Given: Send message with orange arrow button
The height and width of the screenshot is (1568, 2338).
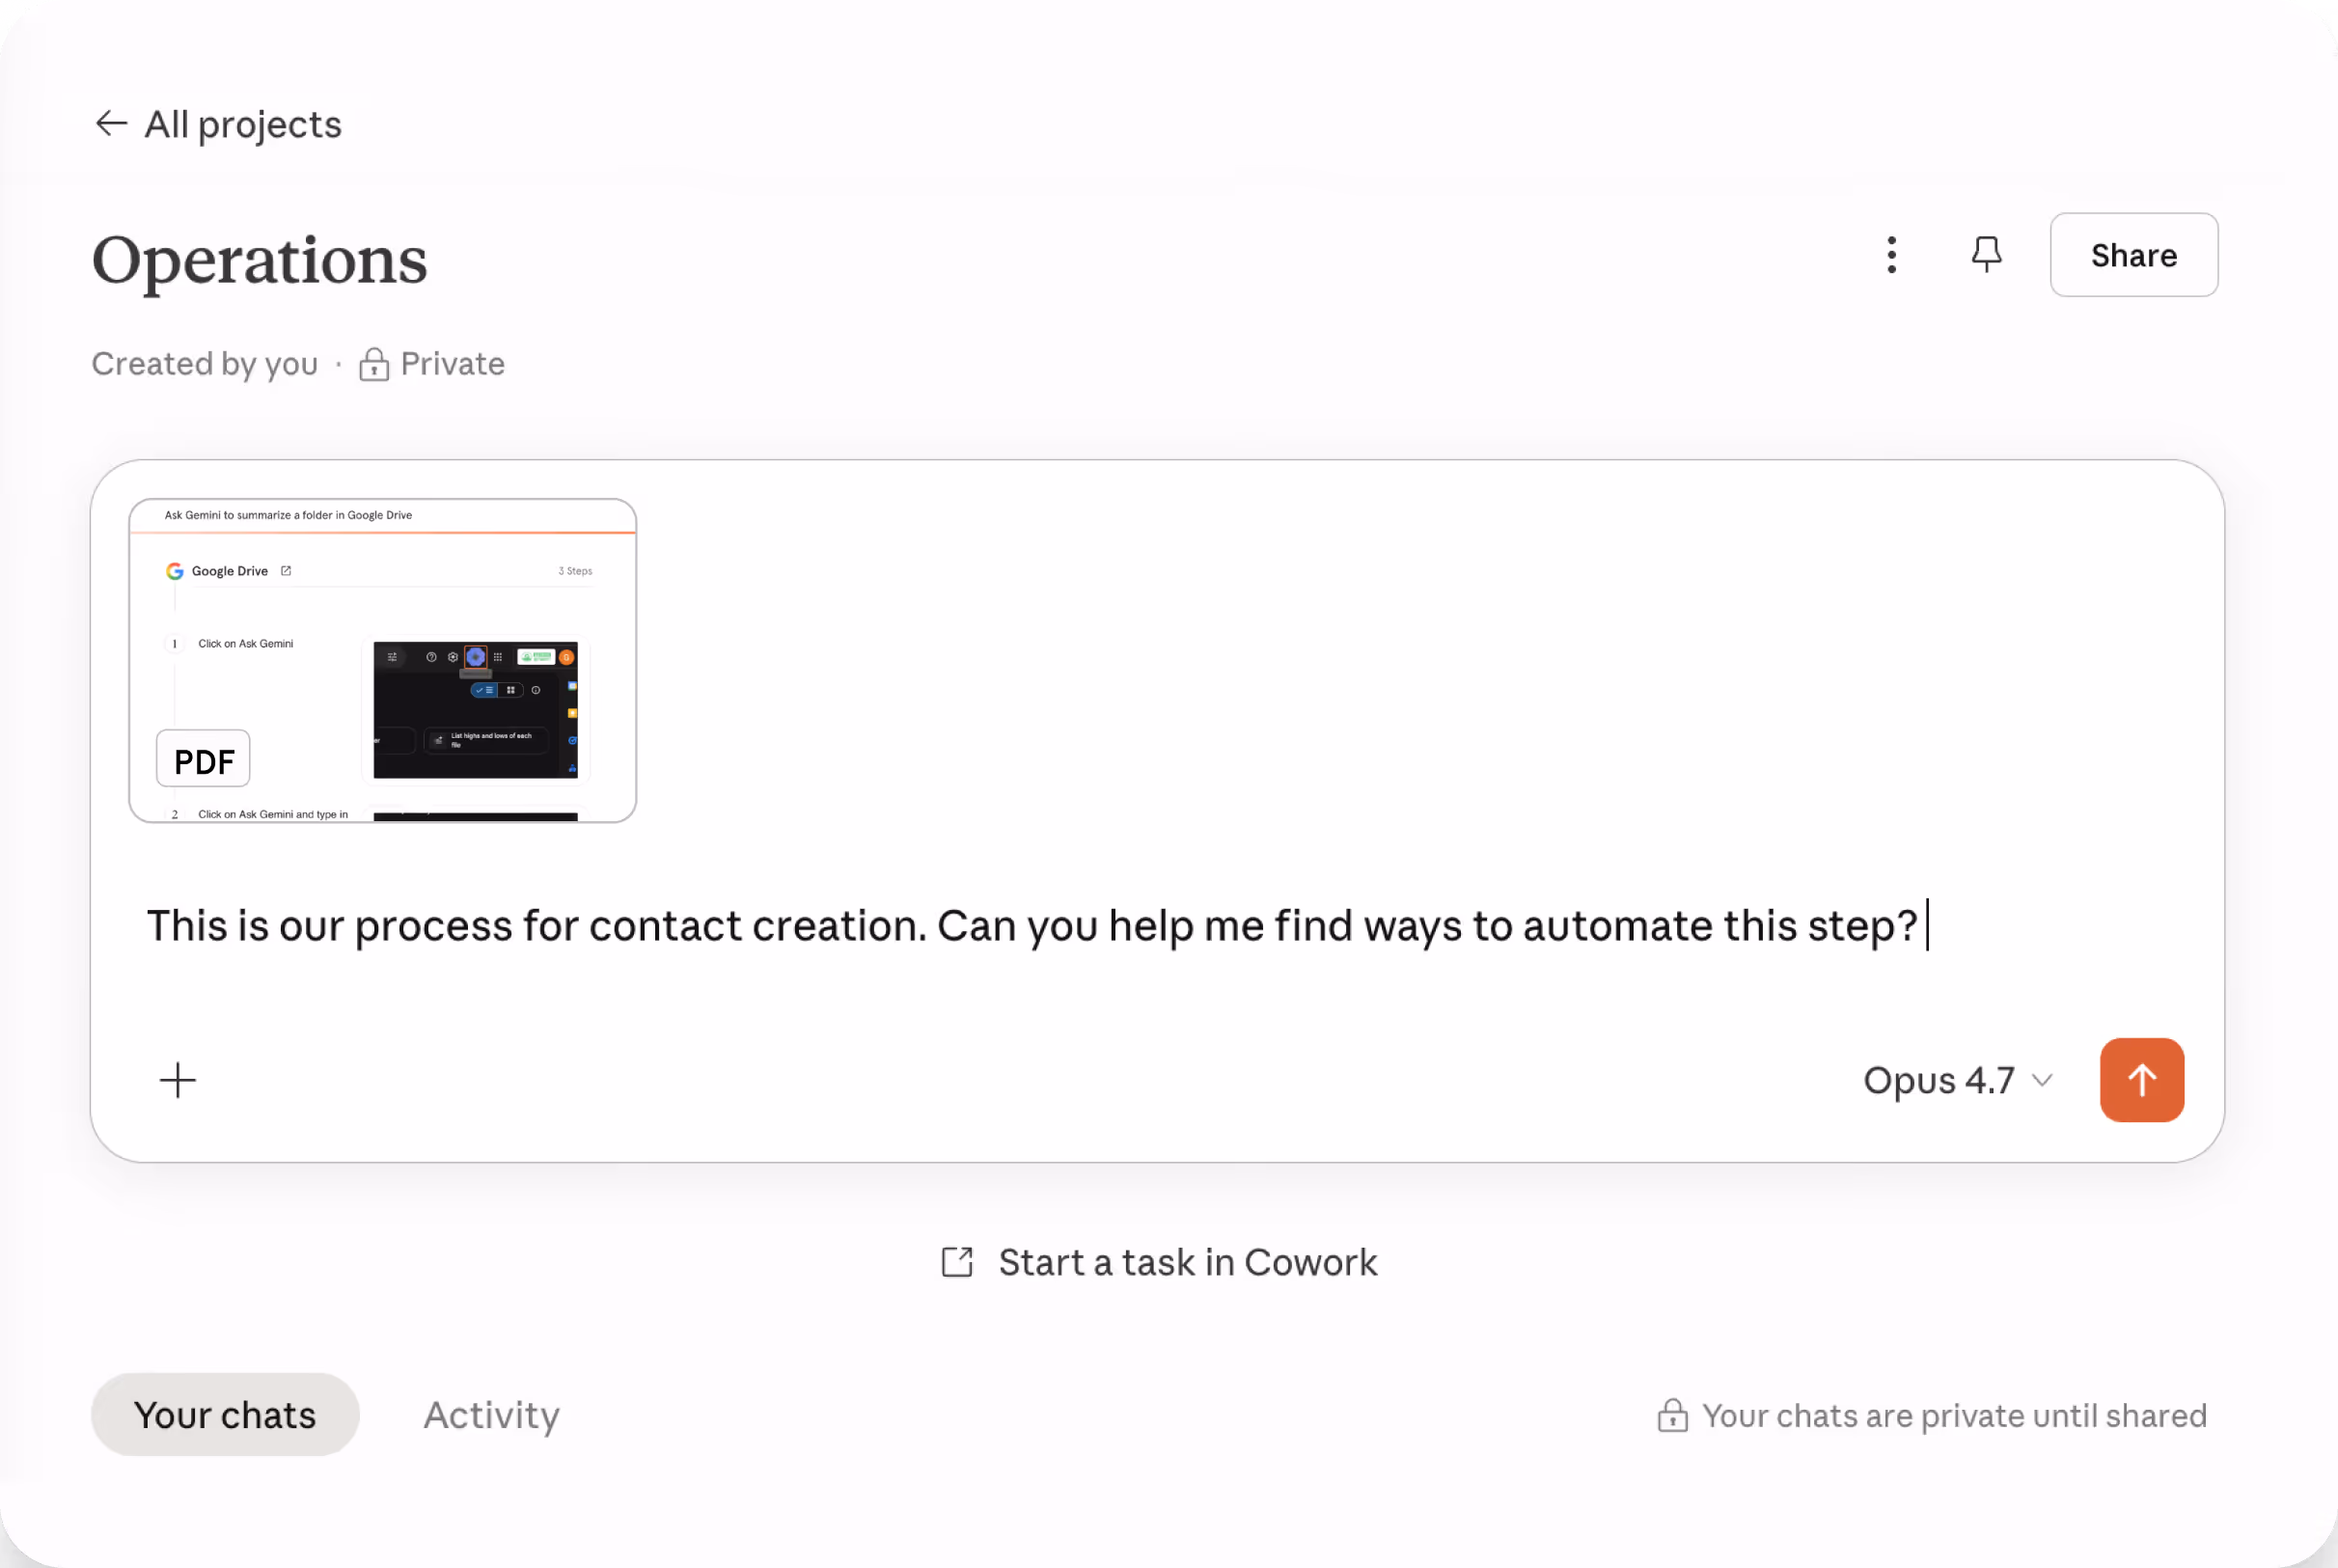Looking at the screenshot, I should tap(2141, 1080).
